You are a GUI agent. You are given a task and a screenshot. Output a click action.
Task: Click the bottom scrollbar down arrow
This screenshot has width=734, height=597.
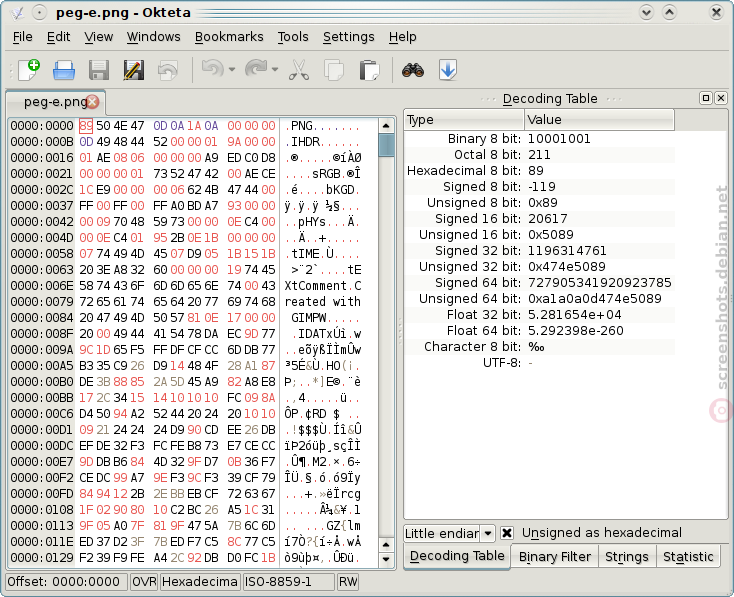tap(386, 559)
